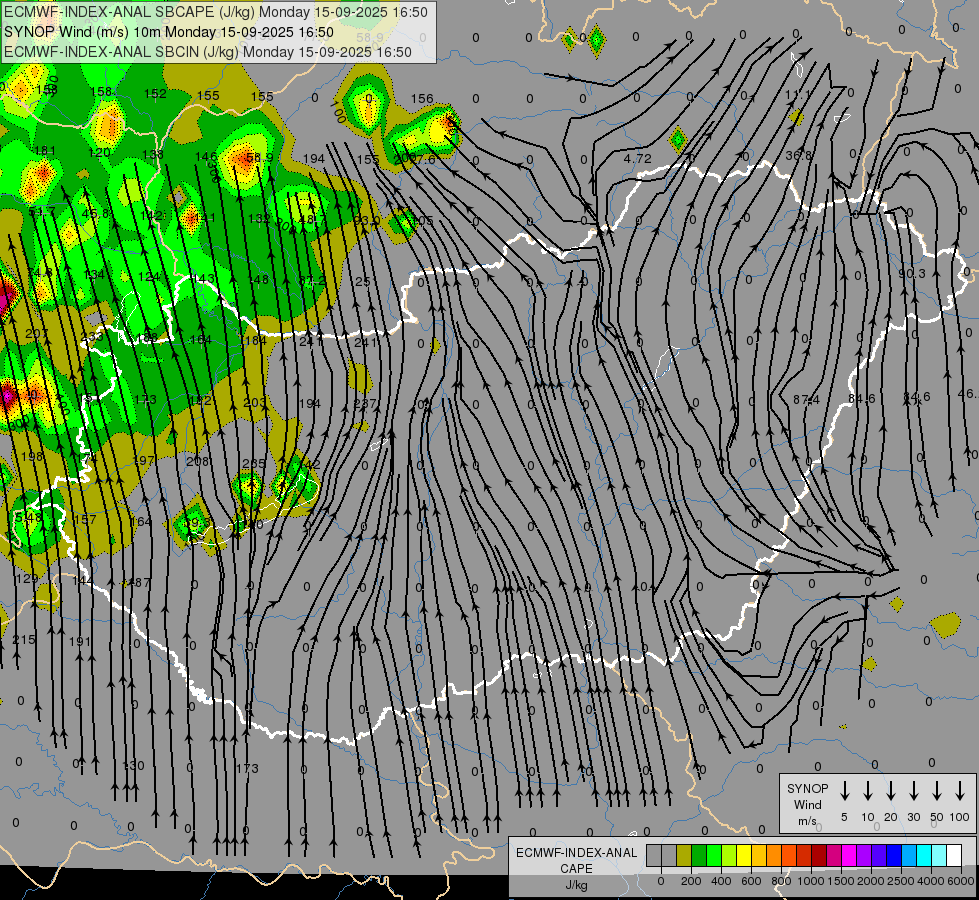Image resolution: width=979 pixels, height=900 pixels.
Task: Click the '90.3' value on the map
Action: tap(912, 274)
